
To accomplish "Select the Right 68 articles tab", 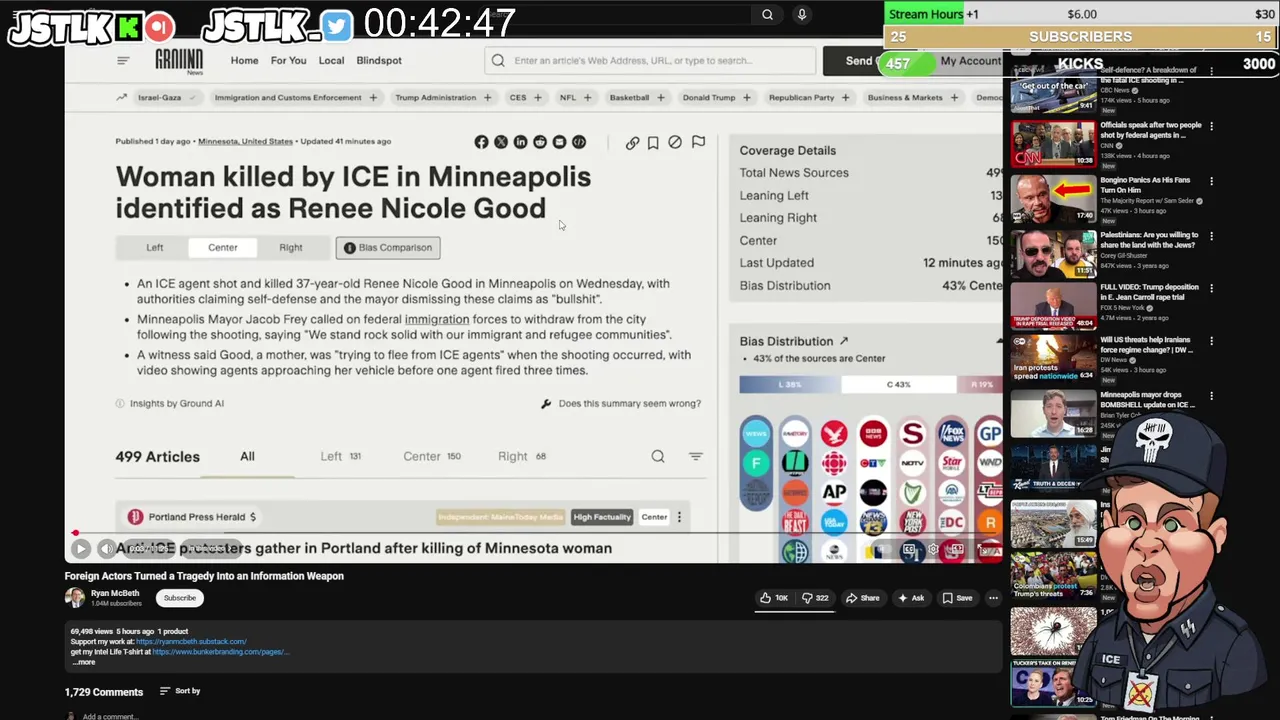I will coord(522,456).
